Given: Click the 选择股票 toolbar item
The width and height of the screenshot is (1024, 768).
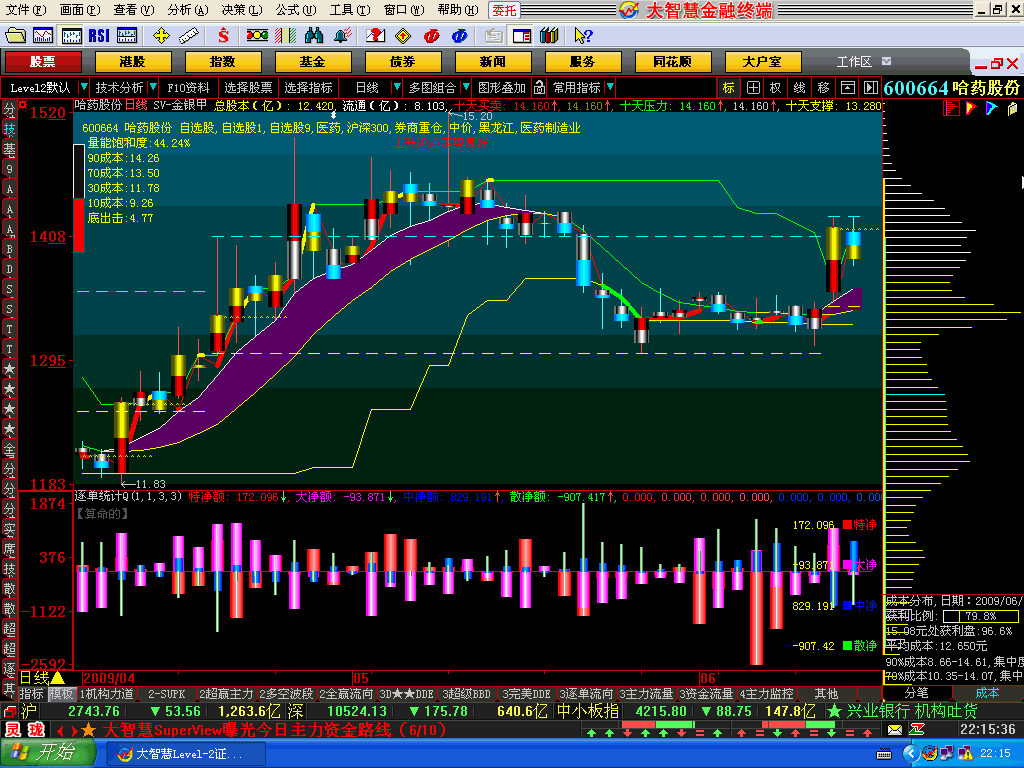Looking at the screenshot, I should tap(249, 88).
